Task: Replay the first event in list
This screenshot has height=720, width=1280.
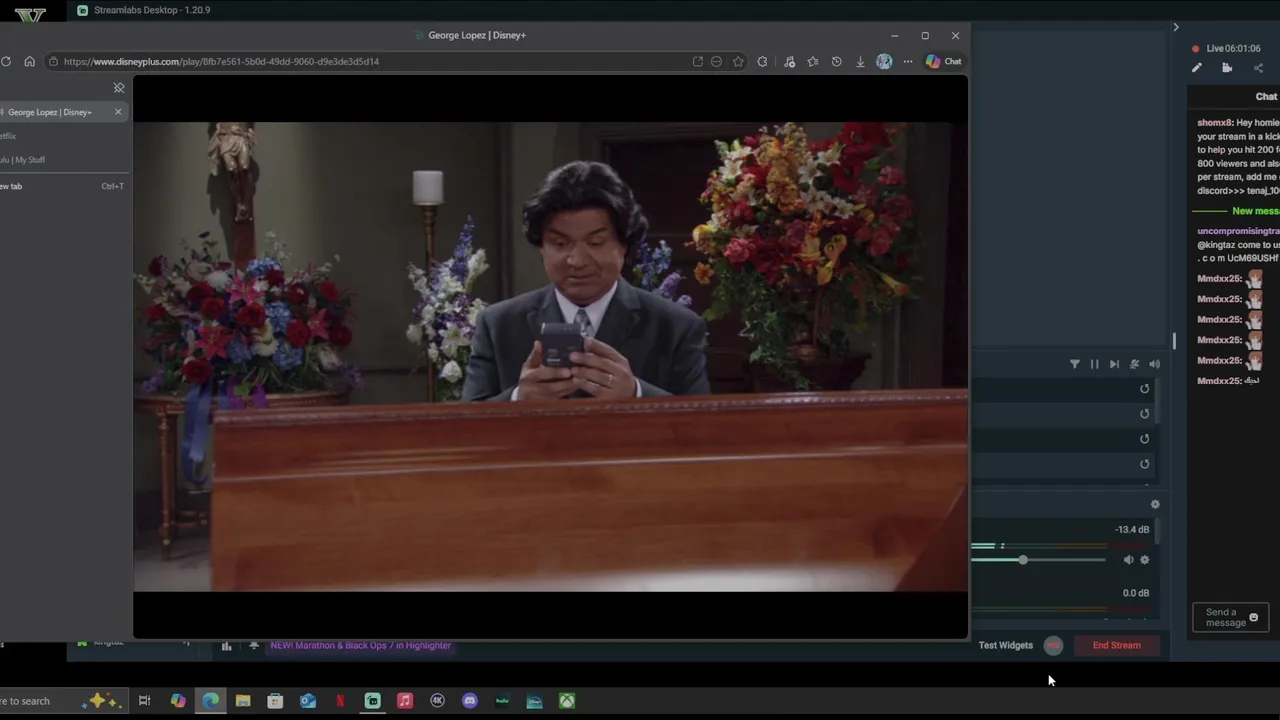Action: [1145, 389]
